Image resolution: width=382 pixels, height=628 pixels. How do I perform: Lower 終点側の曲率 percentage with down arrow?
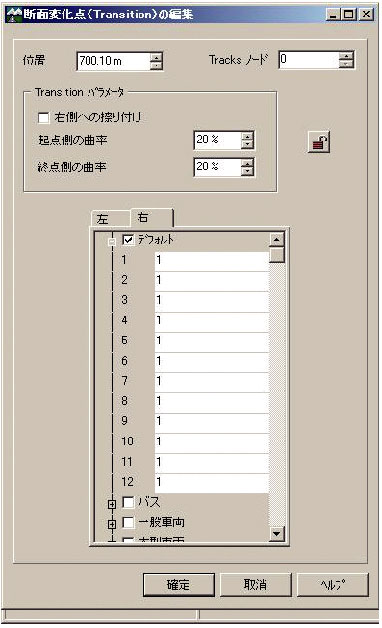tap(247, 171)
